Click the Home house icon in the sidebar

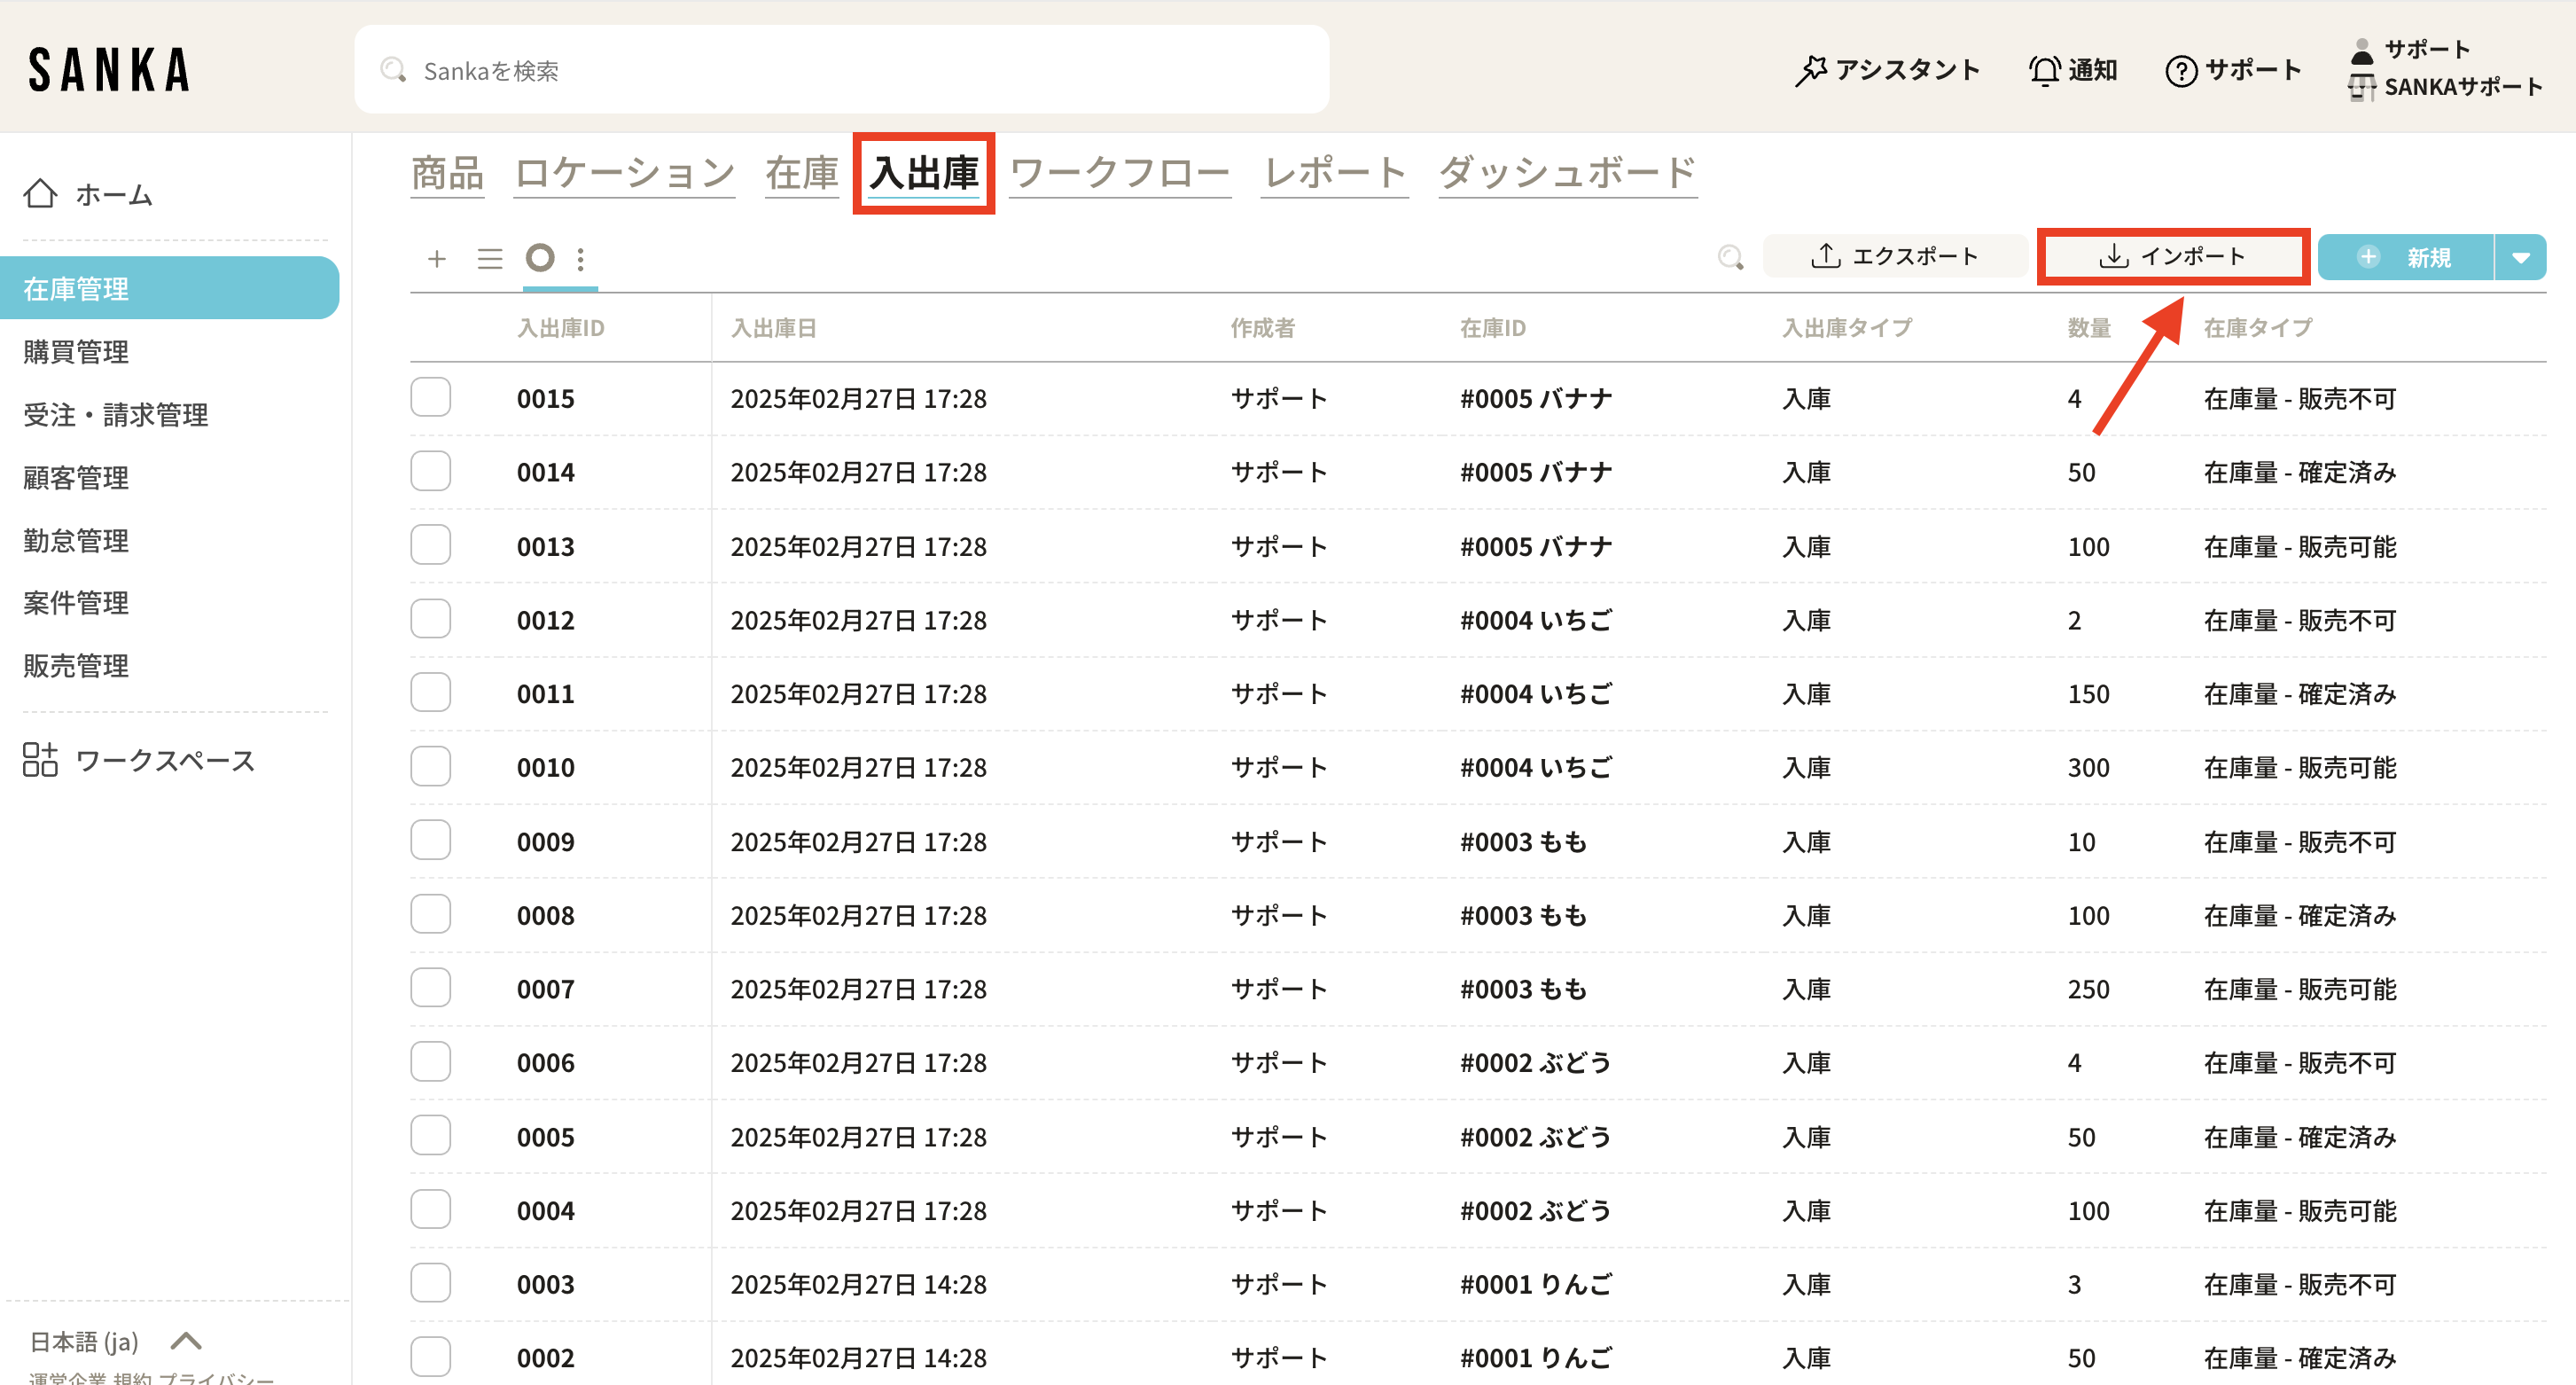pos(40,193)
